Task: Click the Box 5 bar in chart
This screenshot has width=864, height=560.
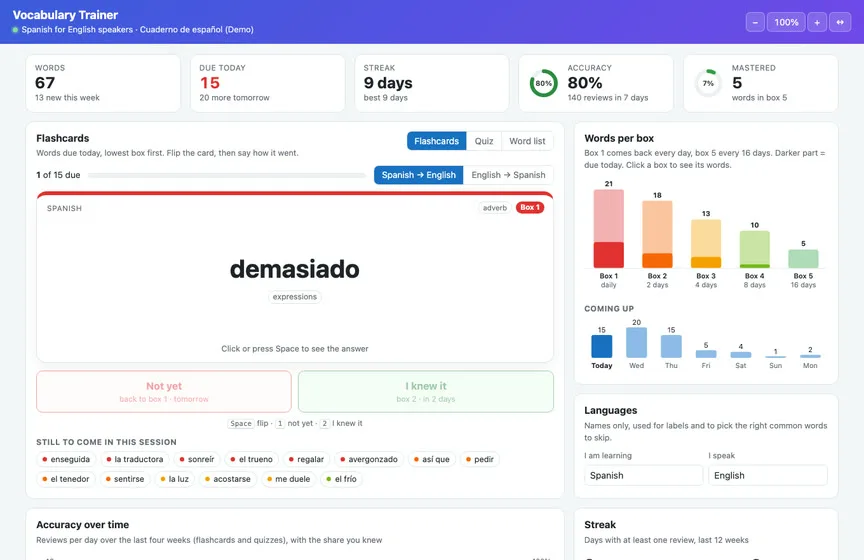Action: click(x=803, y=259)
